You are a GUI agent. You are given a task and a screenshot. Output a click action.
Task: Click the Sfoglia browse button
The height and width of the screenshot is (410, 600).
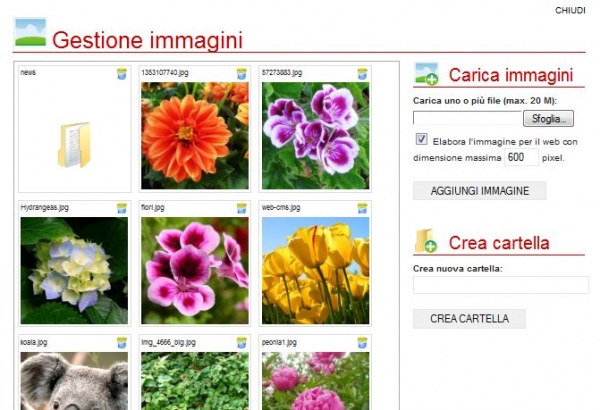coord(548,119)
